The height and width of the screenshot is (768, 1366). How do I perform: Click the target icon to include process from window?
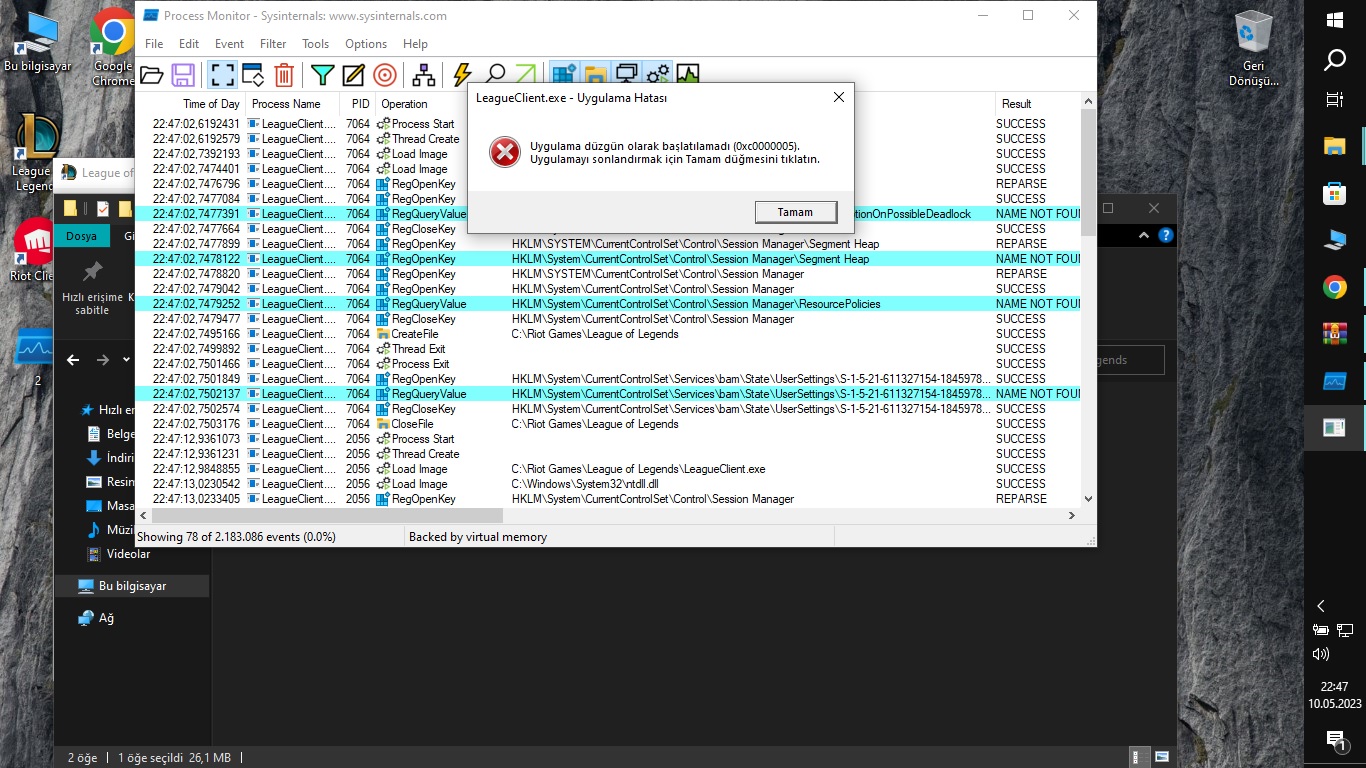coord(385,75)
